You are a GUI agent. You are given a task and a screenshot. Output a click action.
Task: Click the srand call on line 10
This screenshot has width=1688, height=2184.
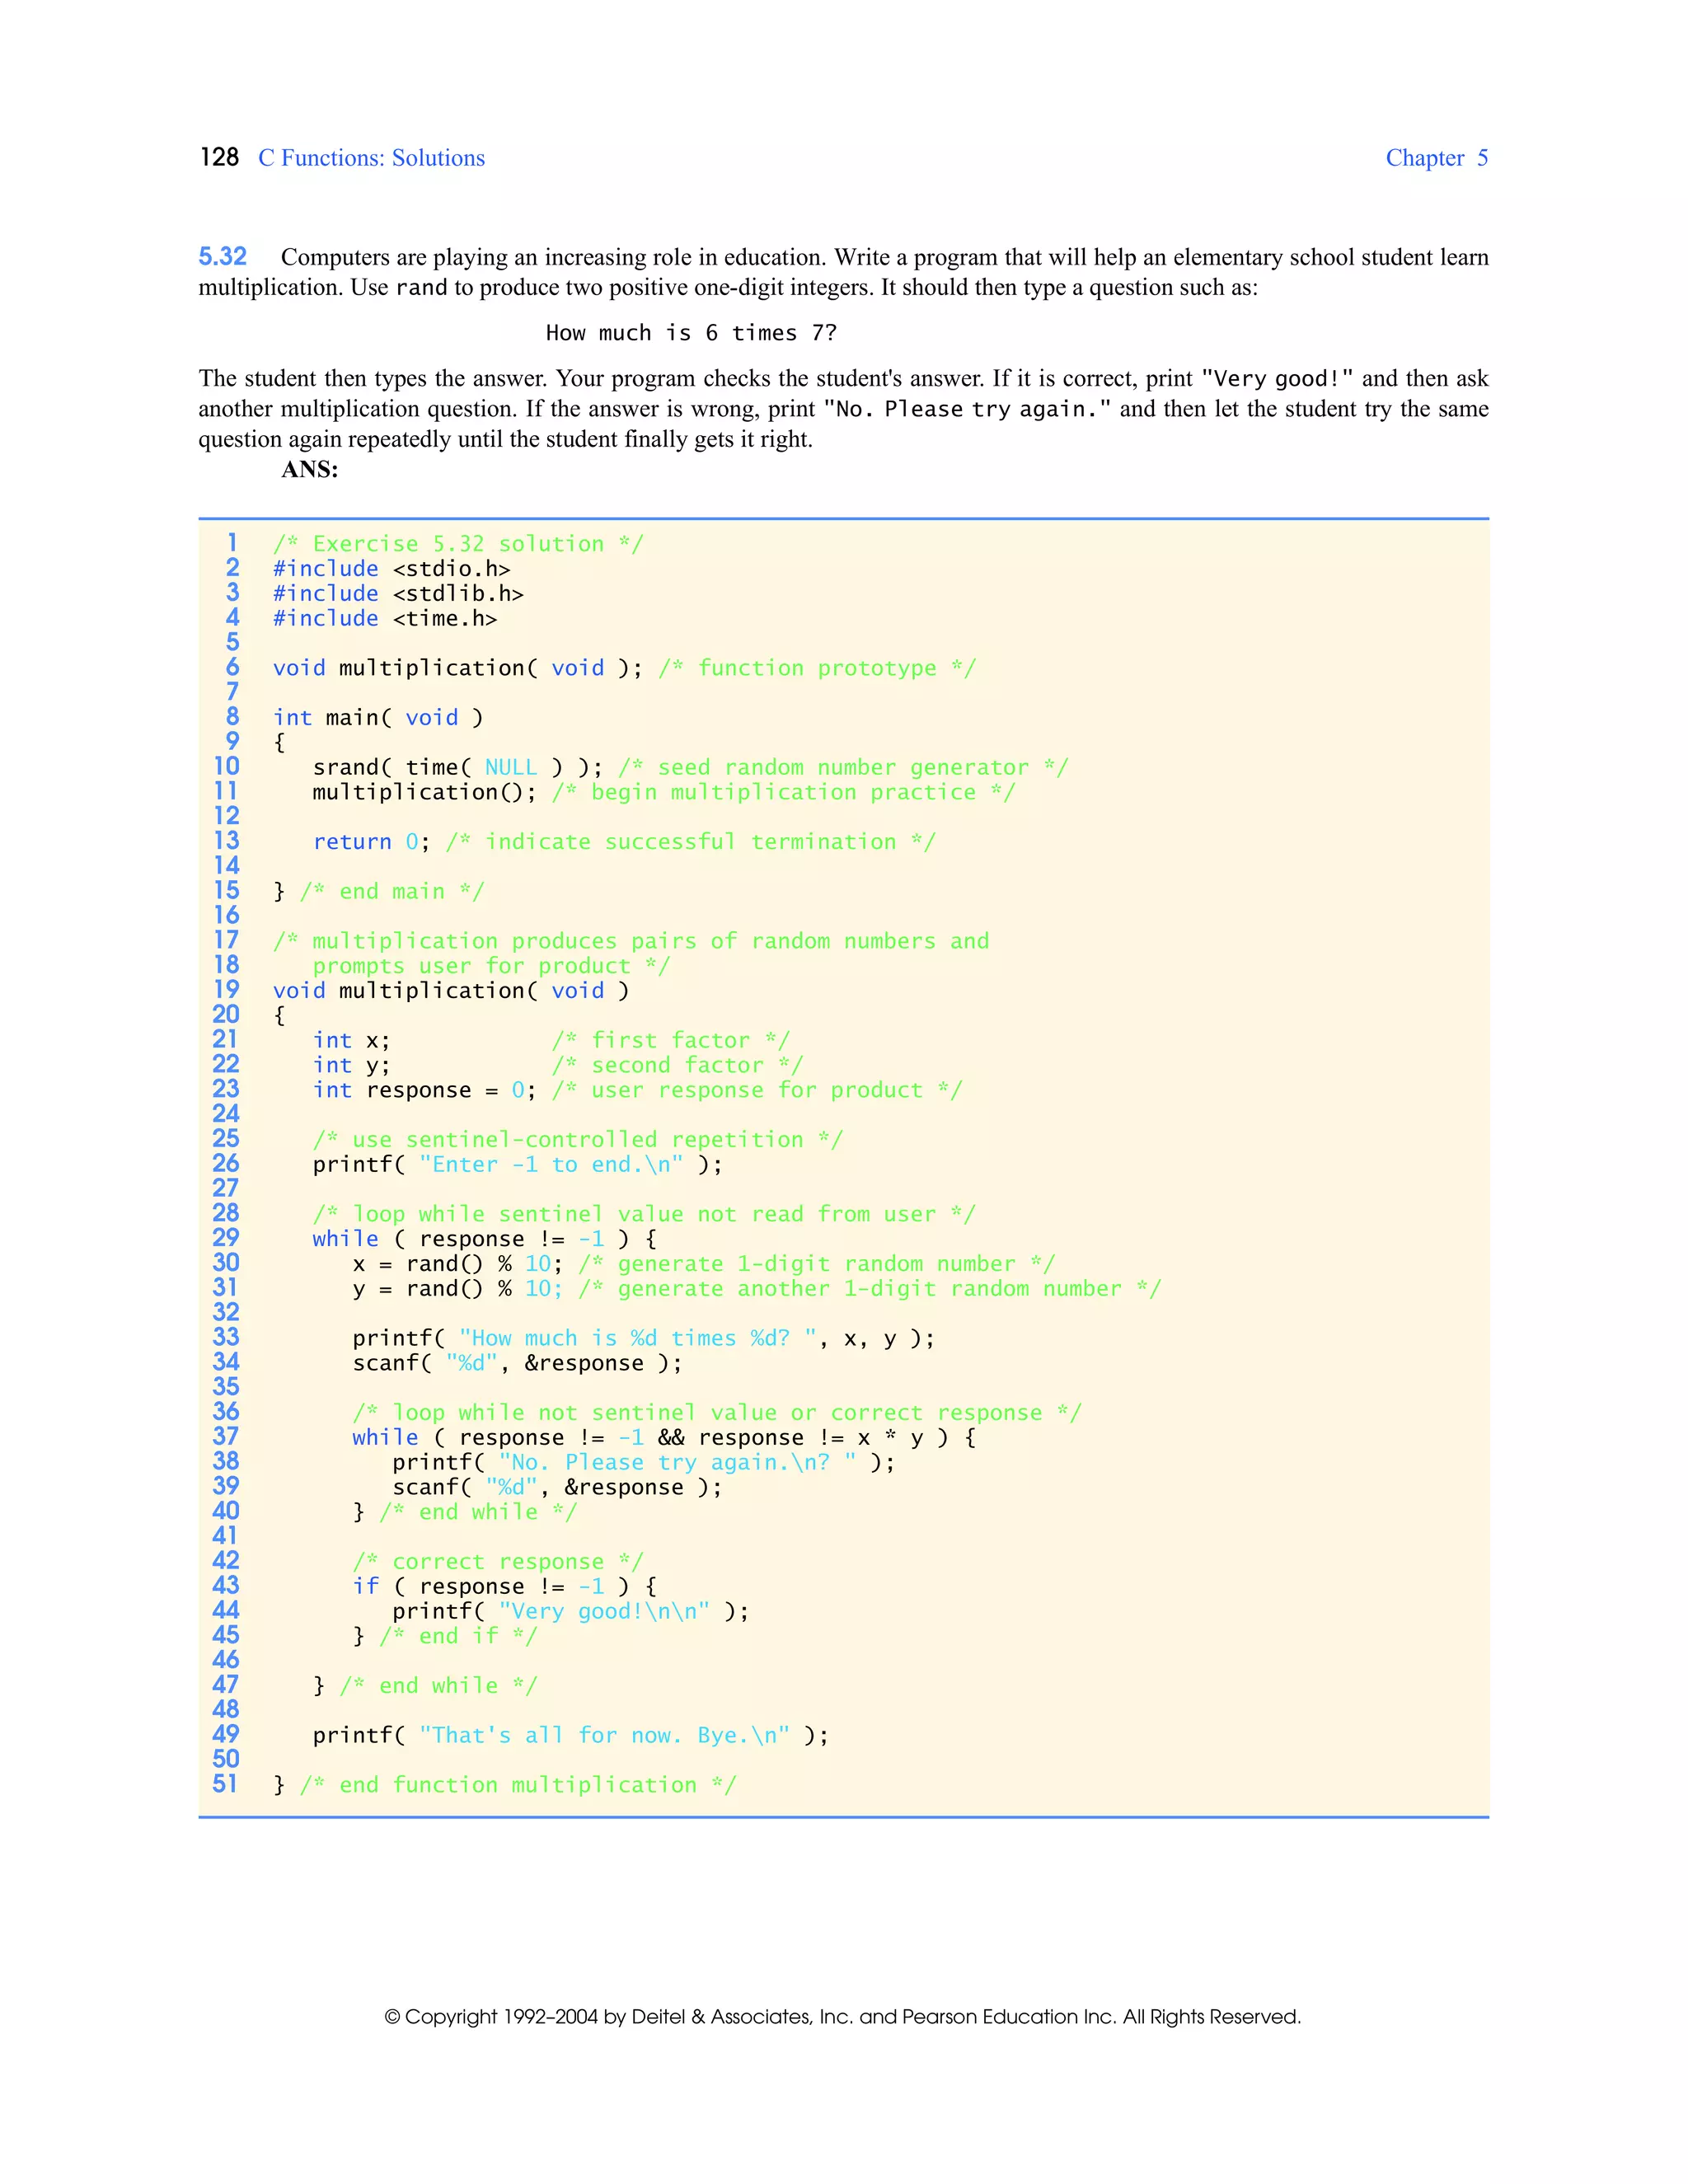pos(457,767)
